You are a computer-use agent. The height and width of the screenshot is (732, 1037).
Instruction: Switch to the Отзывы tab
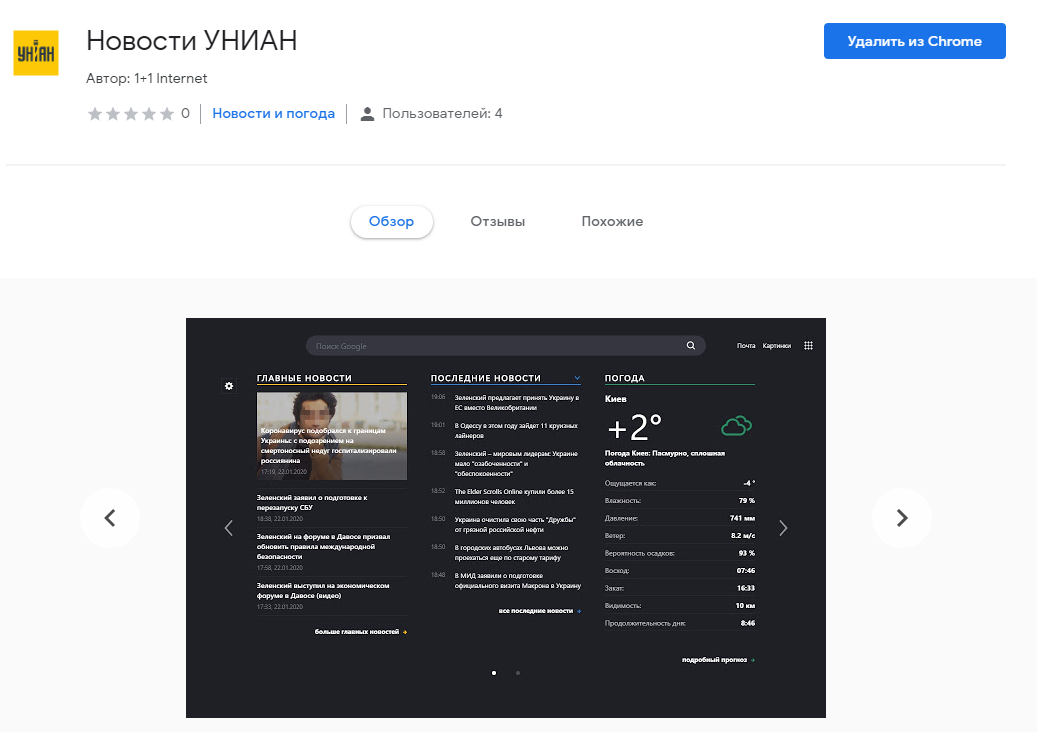click(497, 222)
